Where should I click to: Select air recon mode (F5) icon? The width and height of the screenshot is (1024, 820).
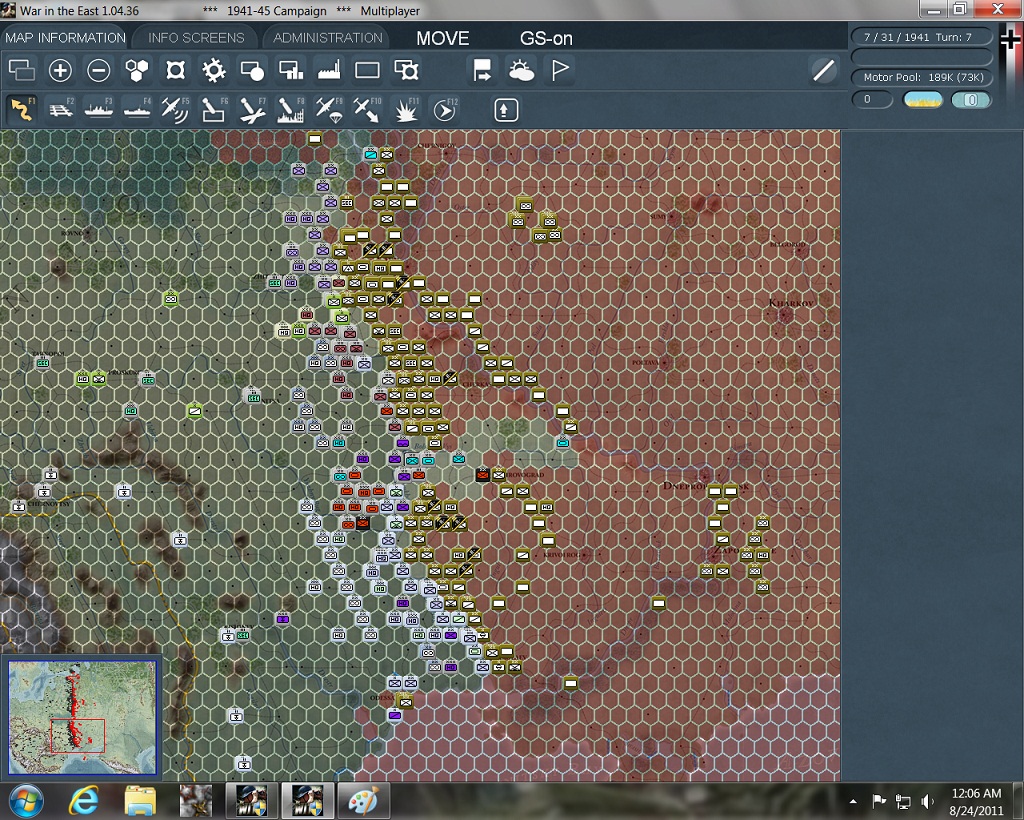(175, 110)
